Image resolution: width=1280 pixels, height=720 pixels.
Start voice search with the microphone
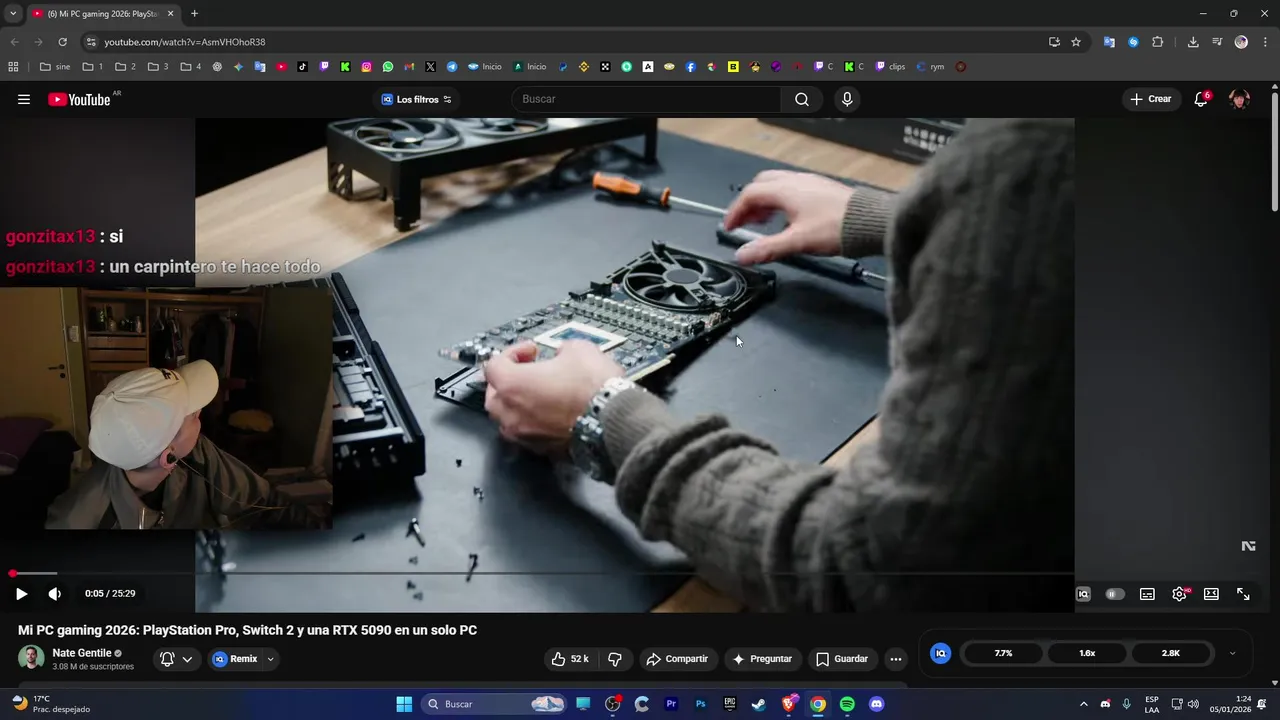click(847, 99)
